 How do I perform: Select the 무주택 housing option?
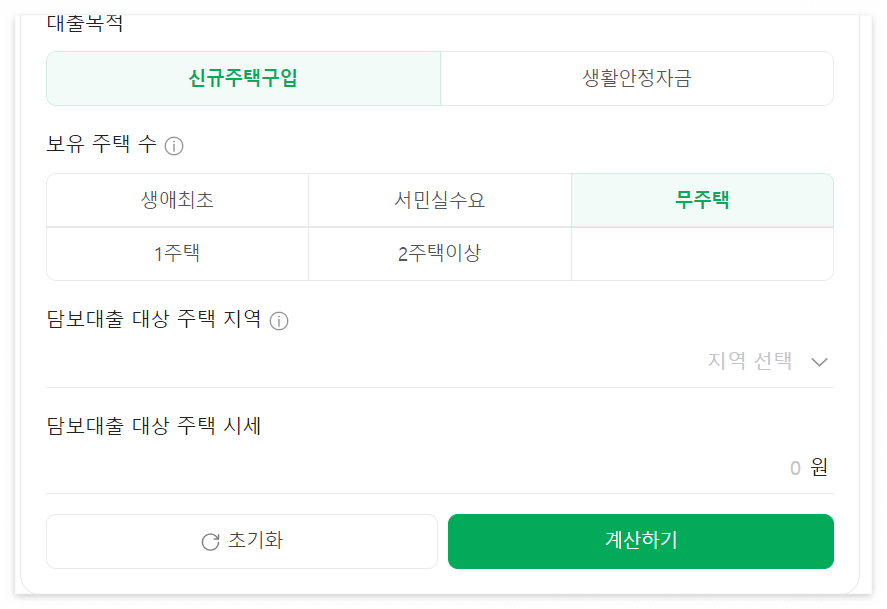[702, 200]
